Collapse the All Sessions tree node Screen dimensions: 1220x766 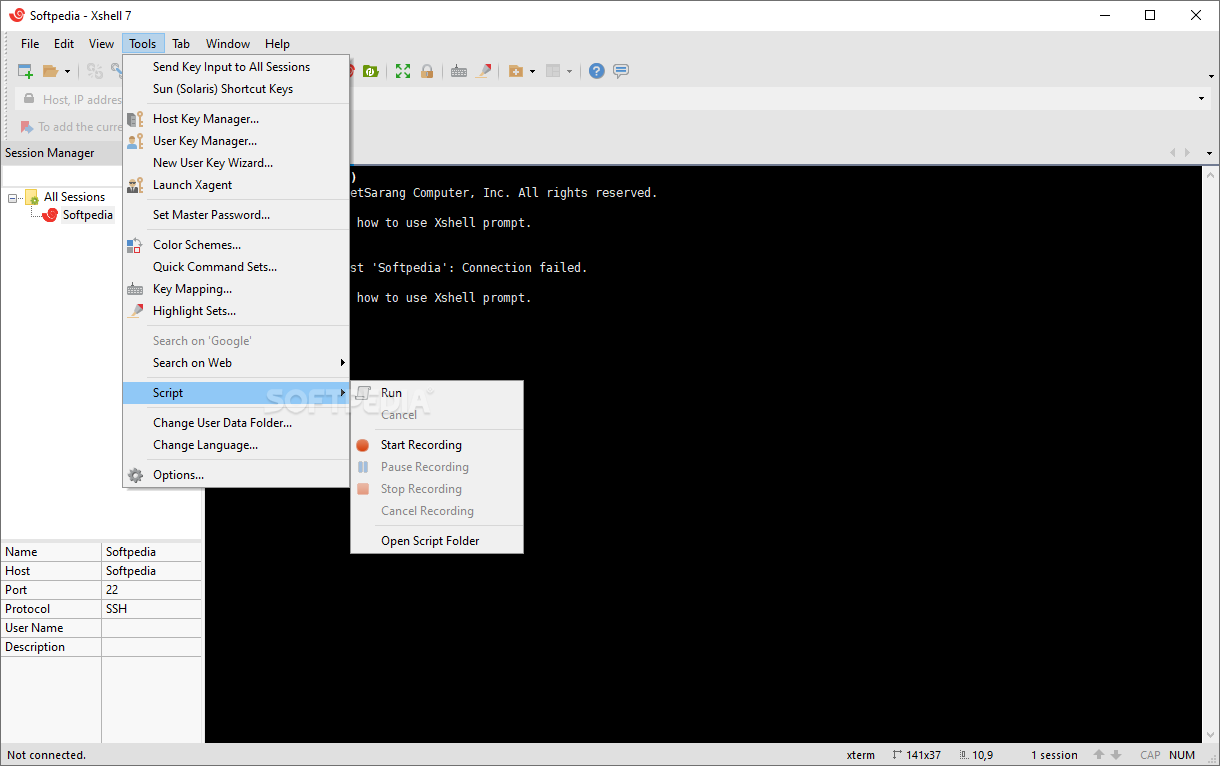point(13,197)
